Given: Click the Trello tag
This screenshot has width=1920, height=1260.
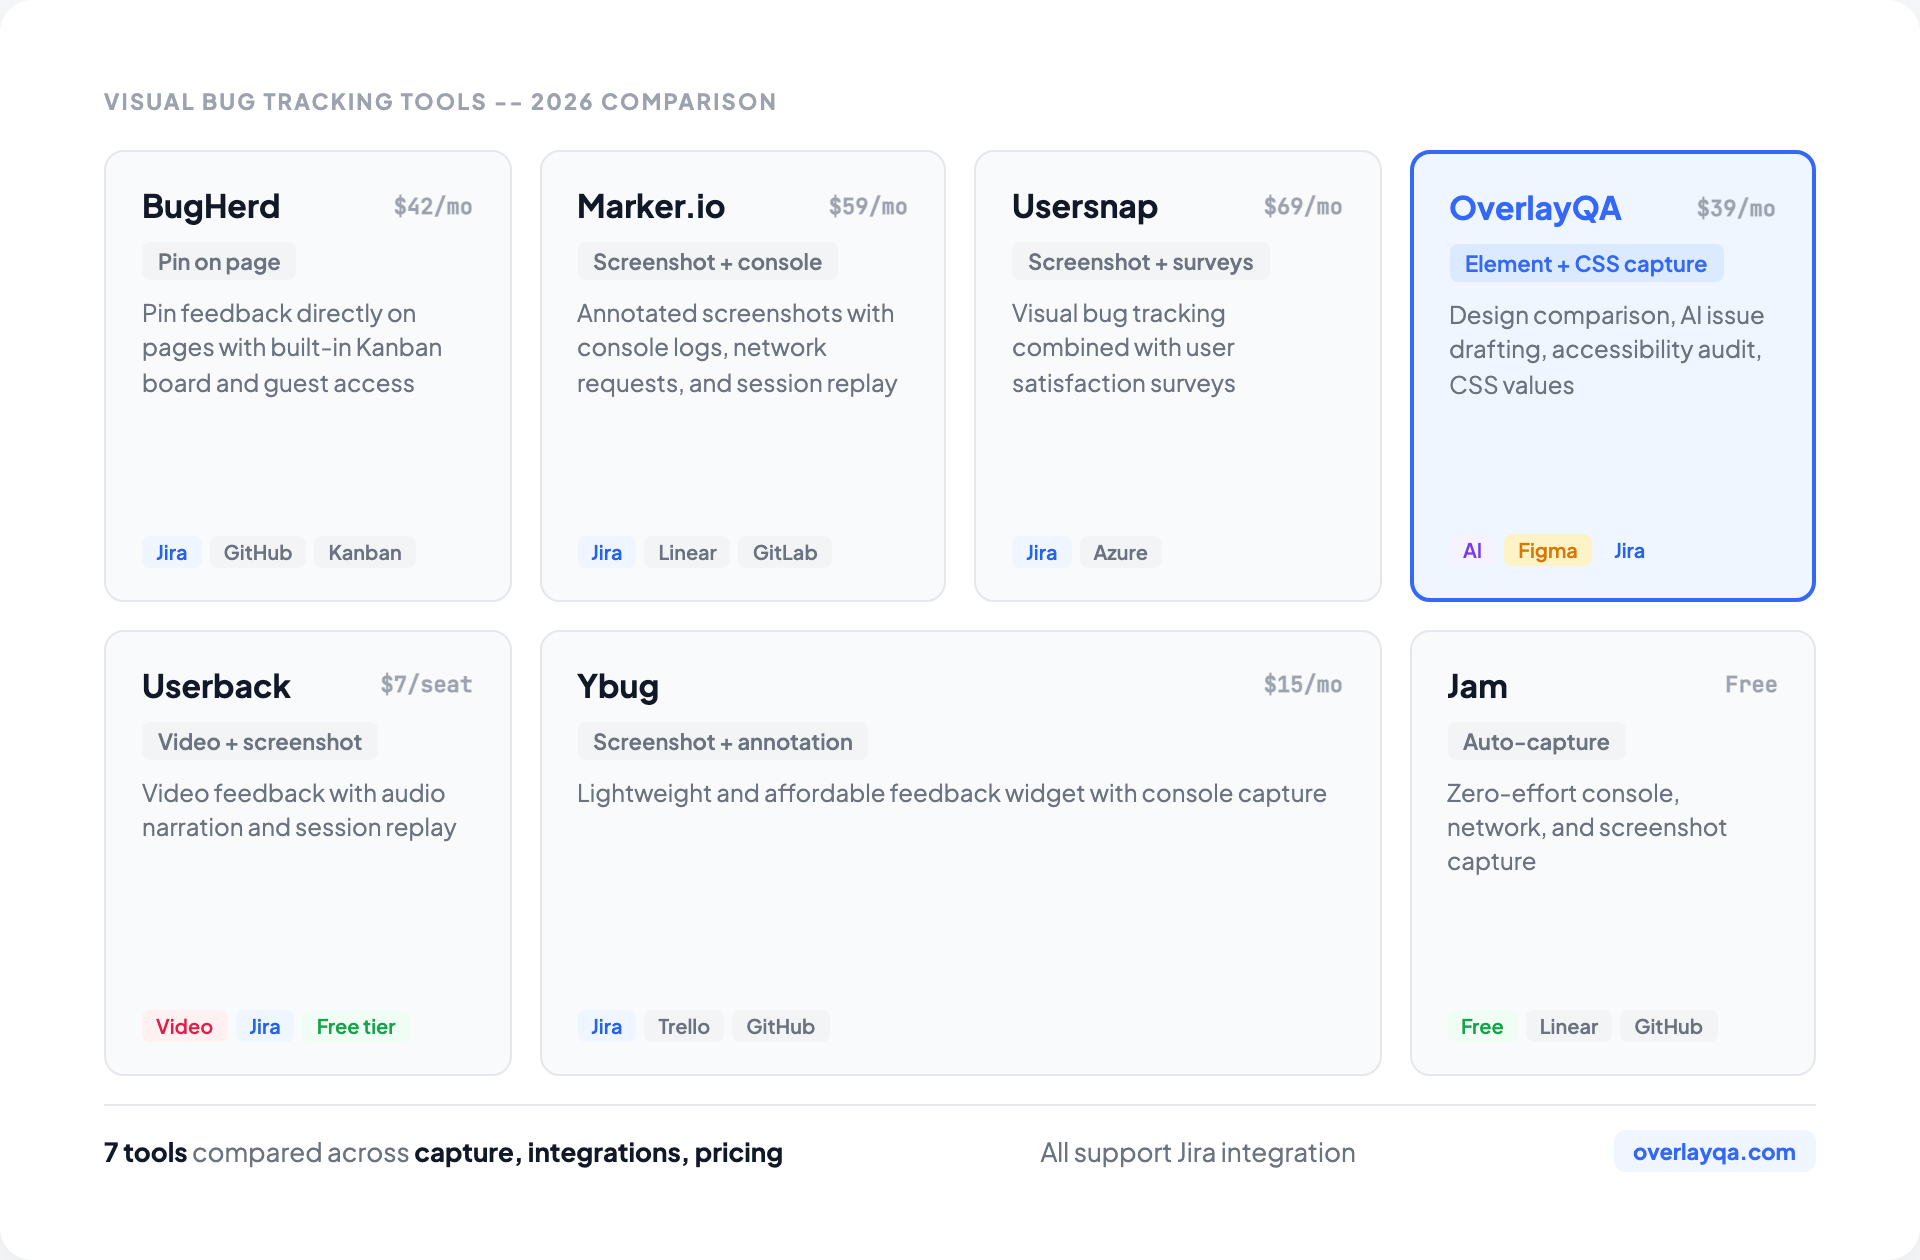Looking at the screenshot, I should (x=684, y=1026).
